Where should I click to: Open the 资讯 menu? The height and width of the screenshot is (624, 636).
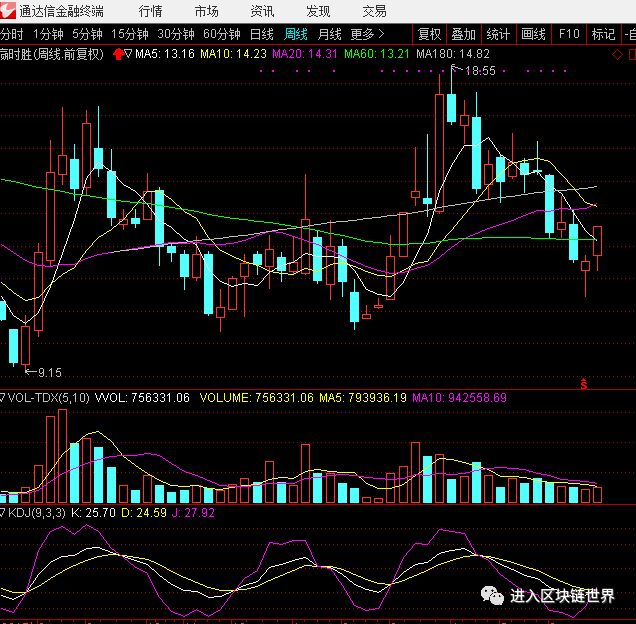coord(262,11)
